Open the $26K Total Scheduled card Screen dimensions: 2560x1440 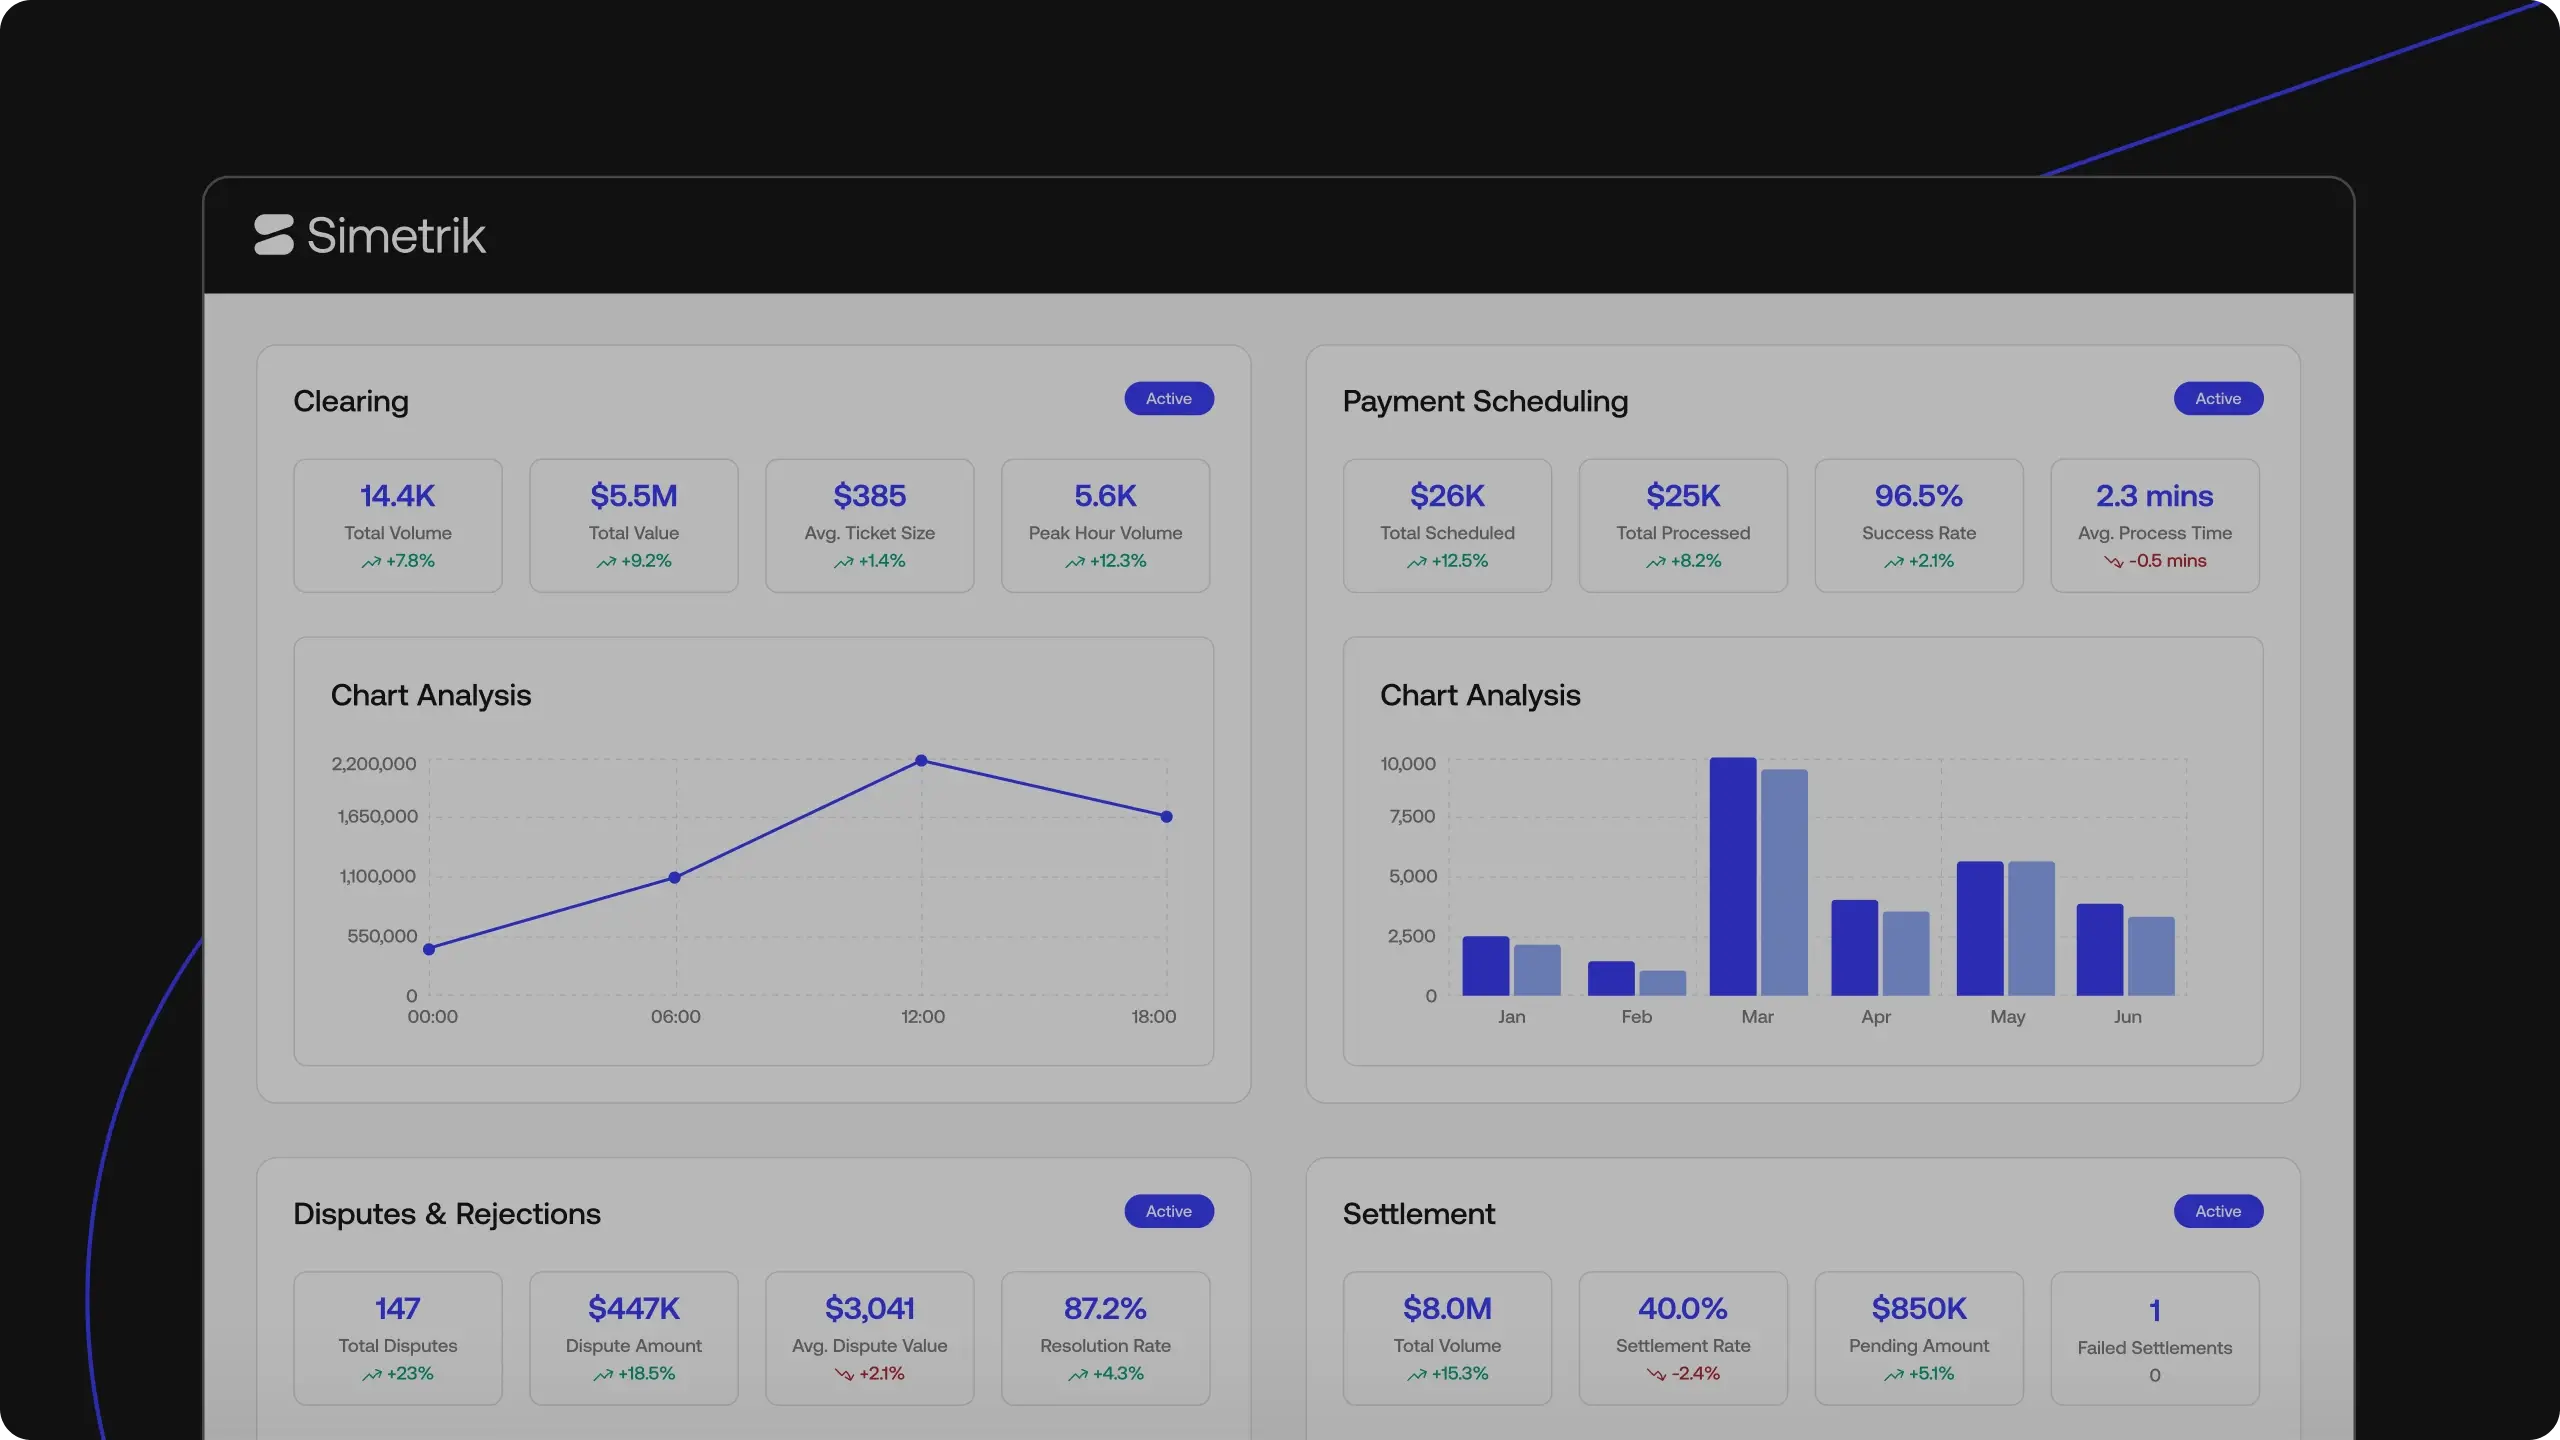tap(1447, 526)
